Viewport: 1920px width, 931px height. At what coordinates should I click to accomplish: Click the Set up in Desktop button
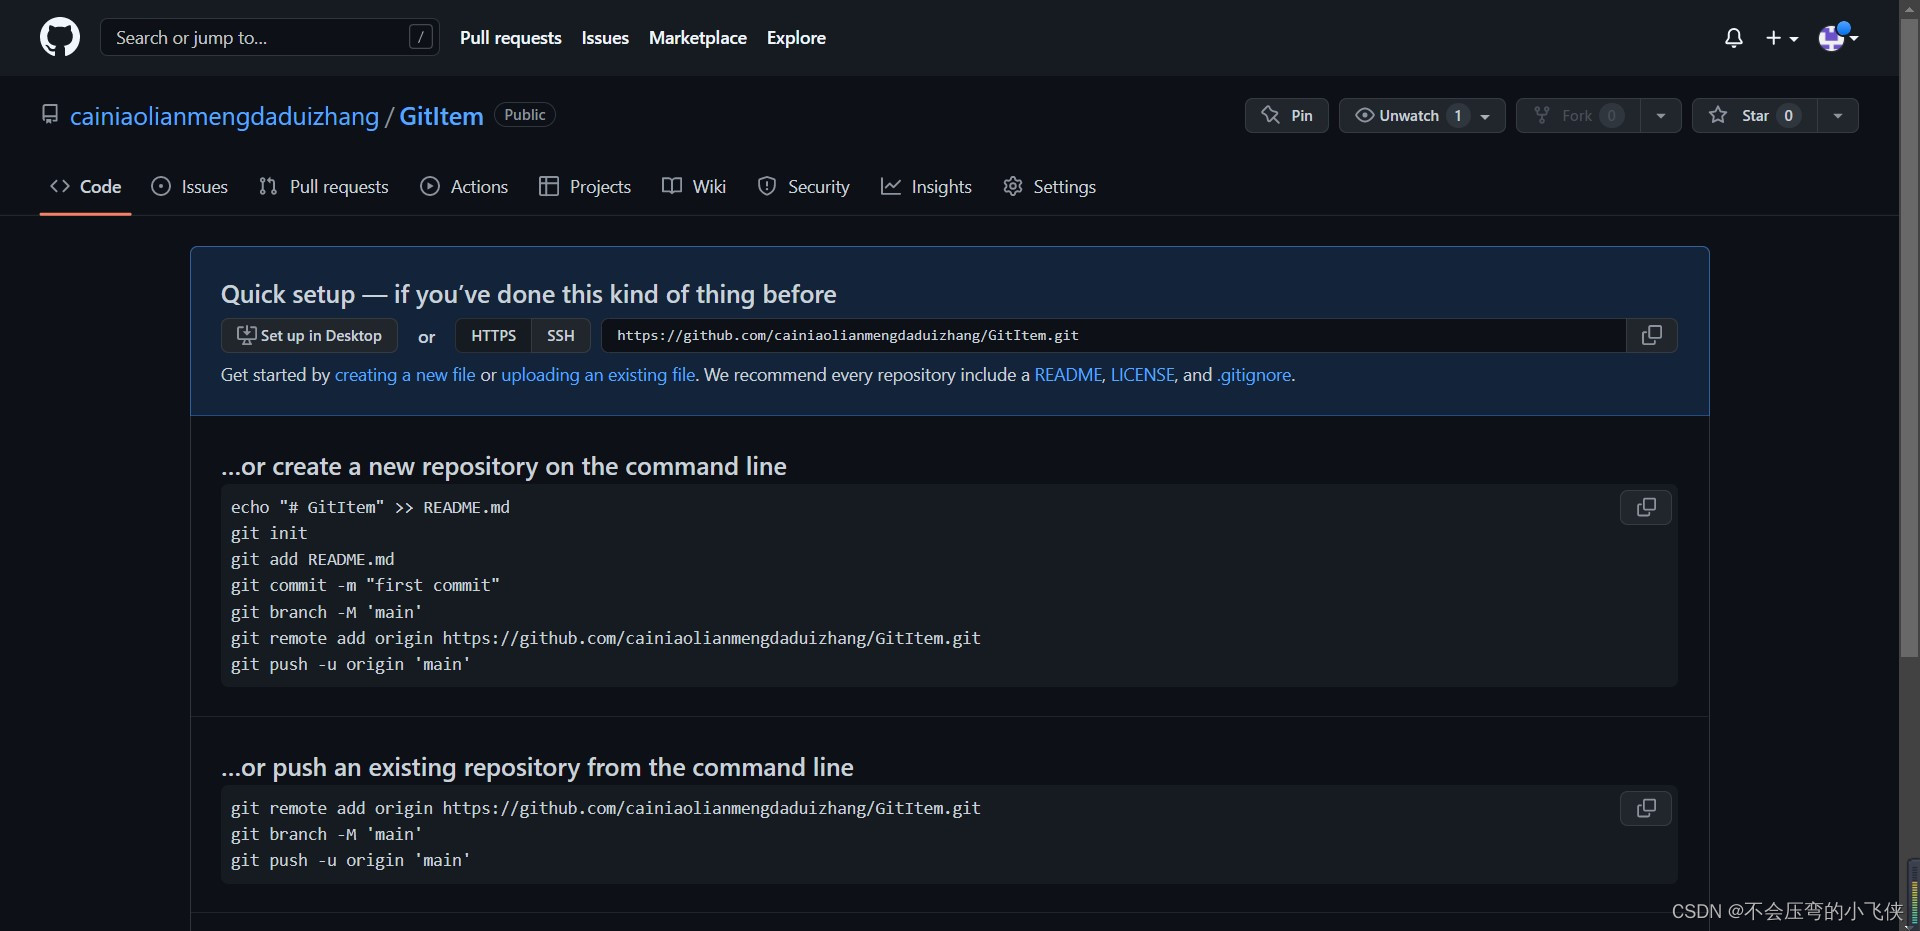[309, 336]
